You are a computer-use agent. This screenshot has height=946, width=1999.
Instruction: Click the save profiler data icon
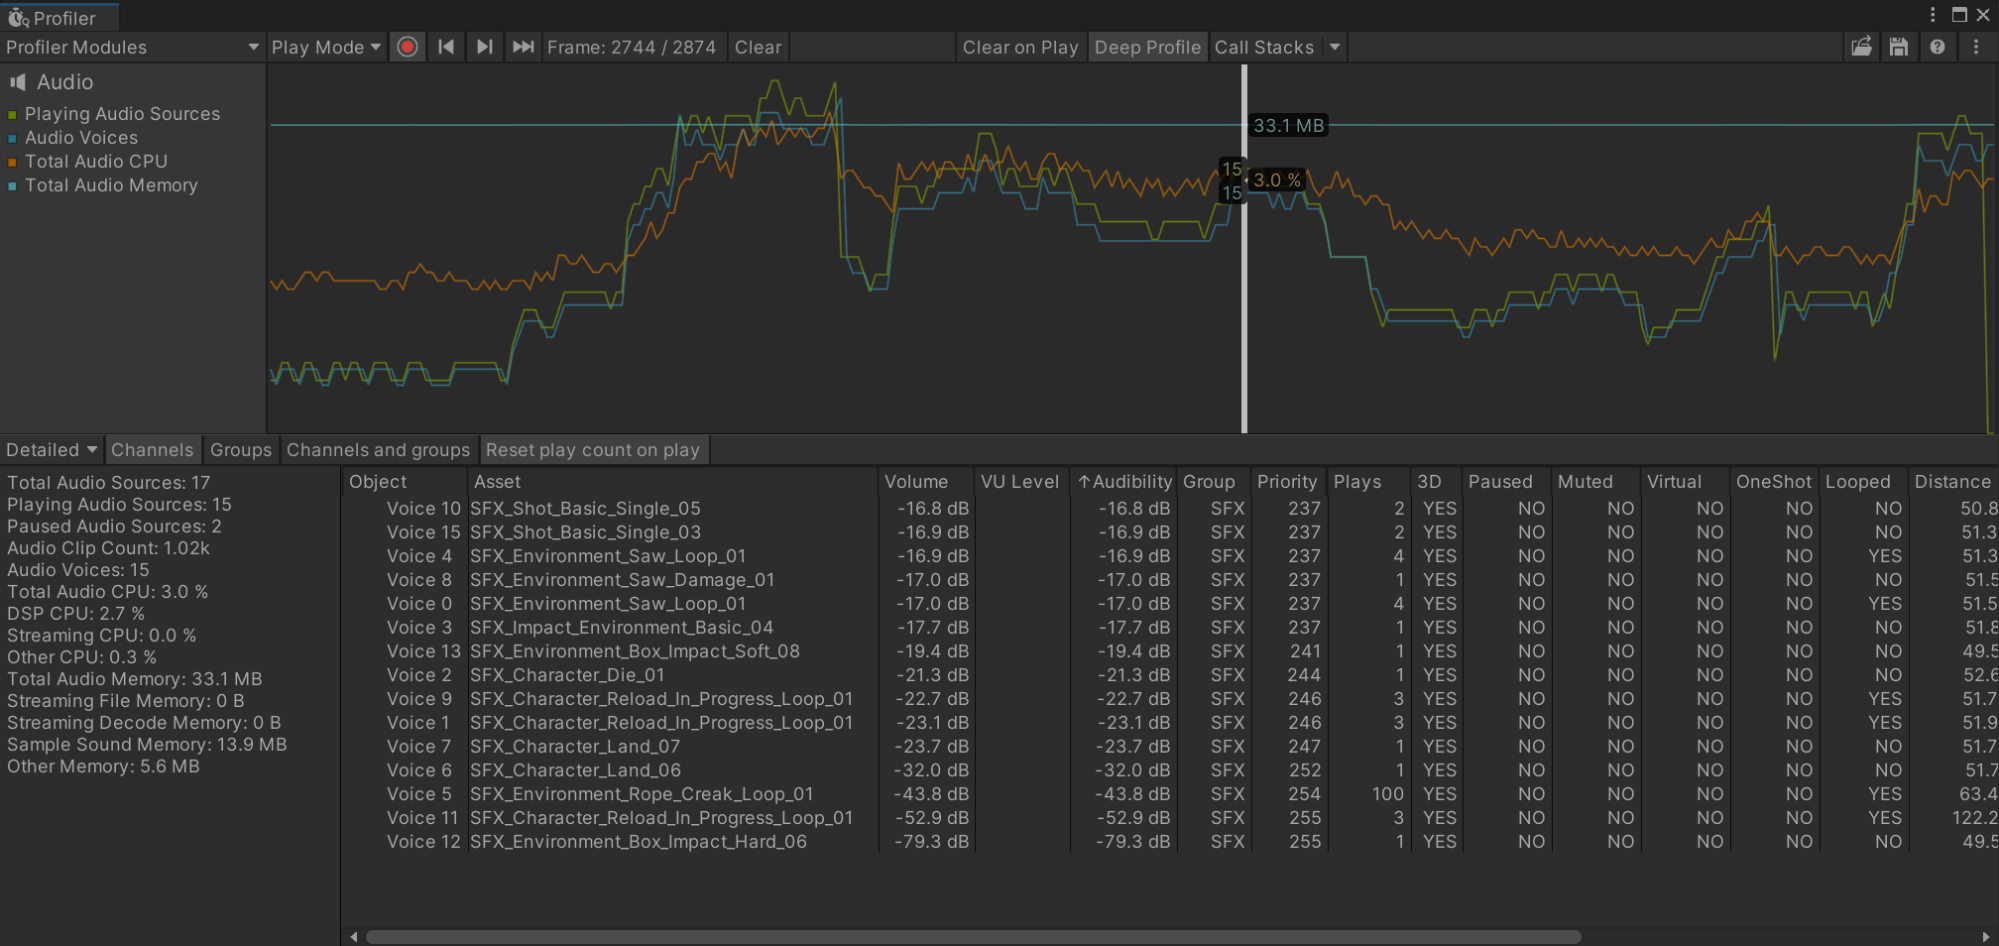[1899, 47]
